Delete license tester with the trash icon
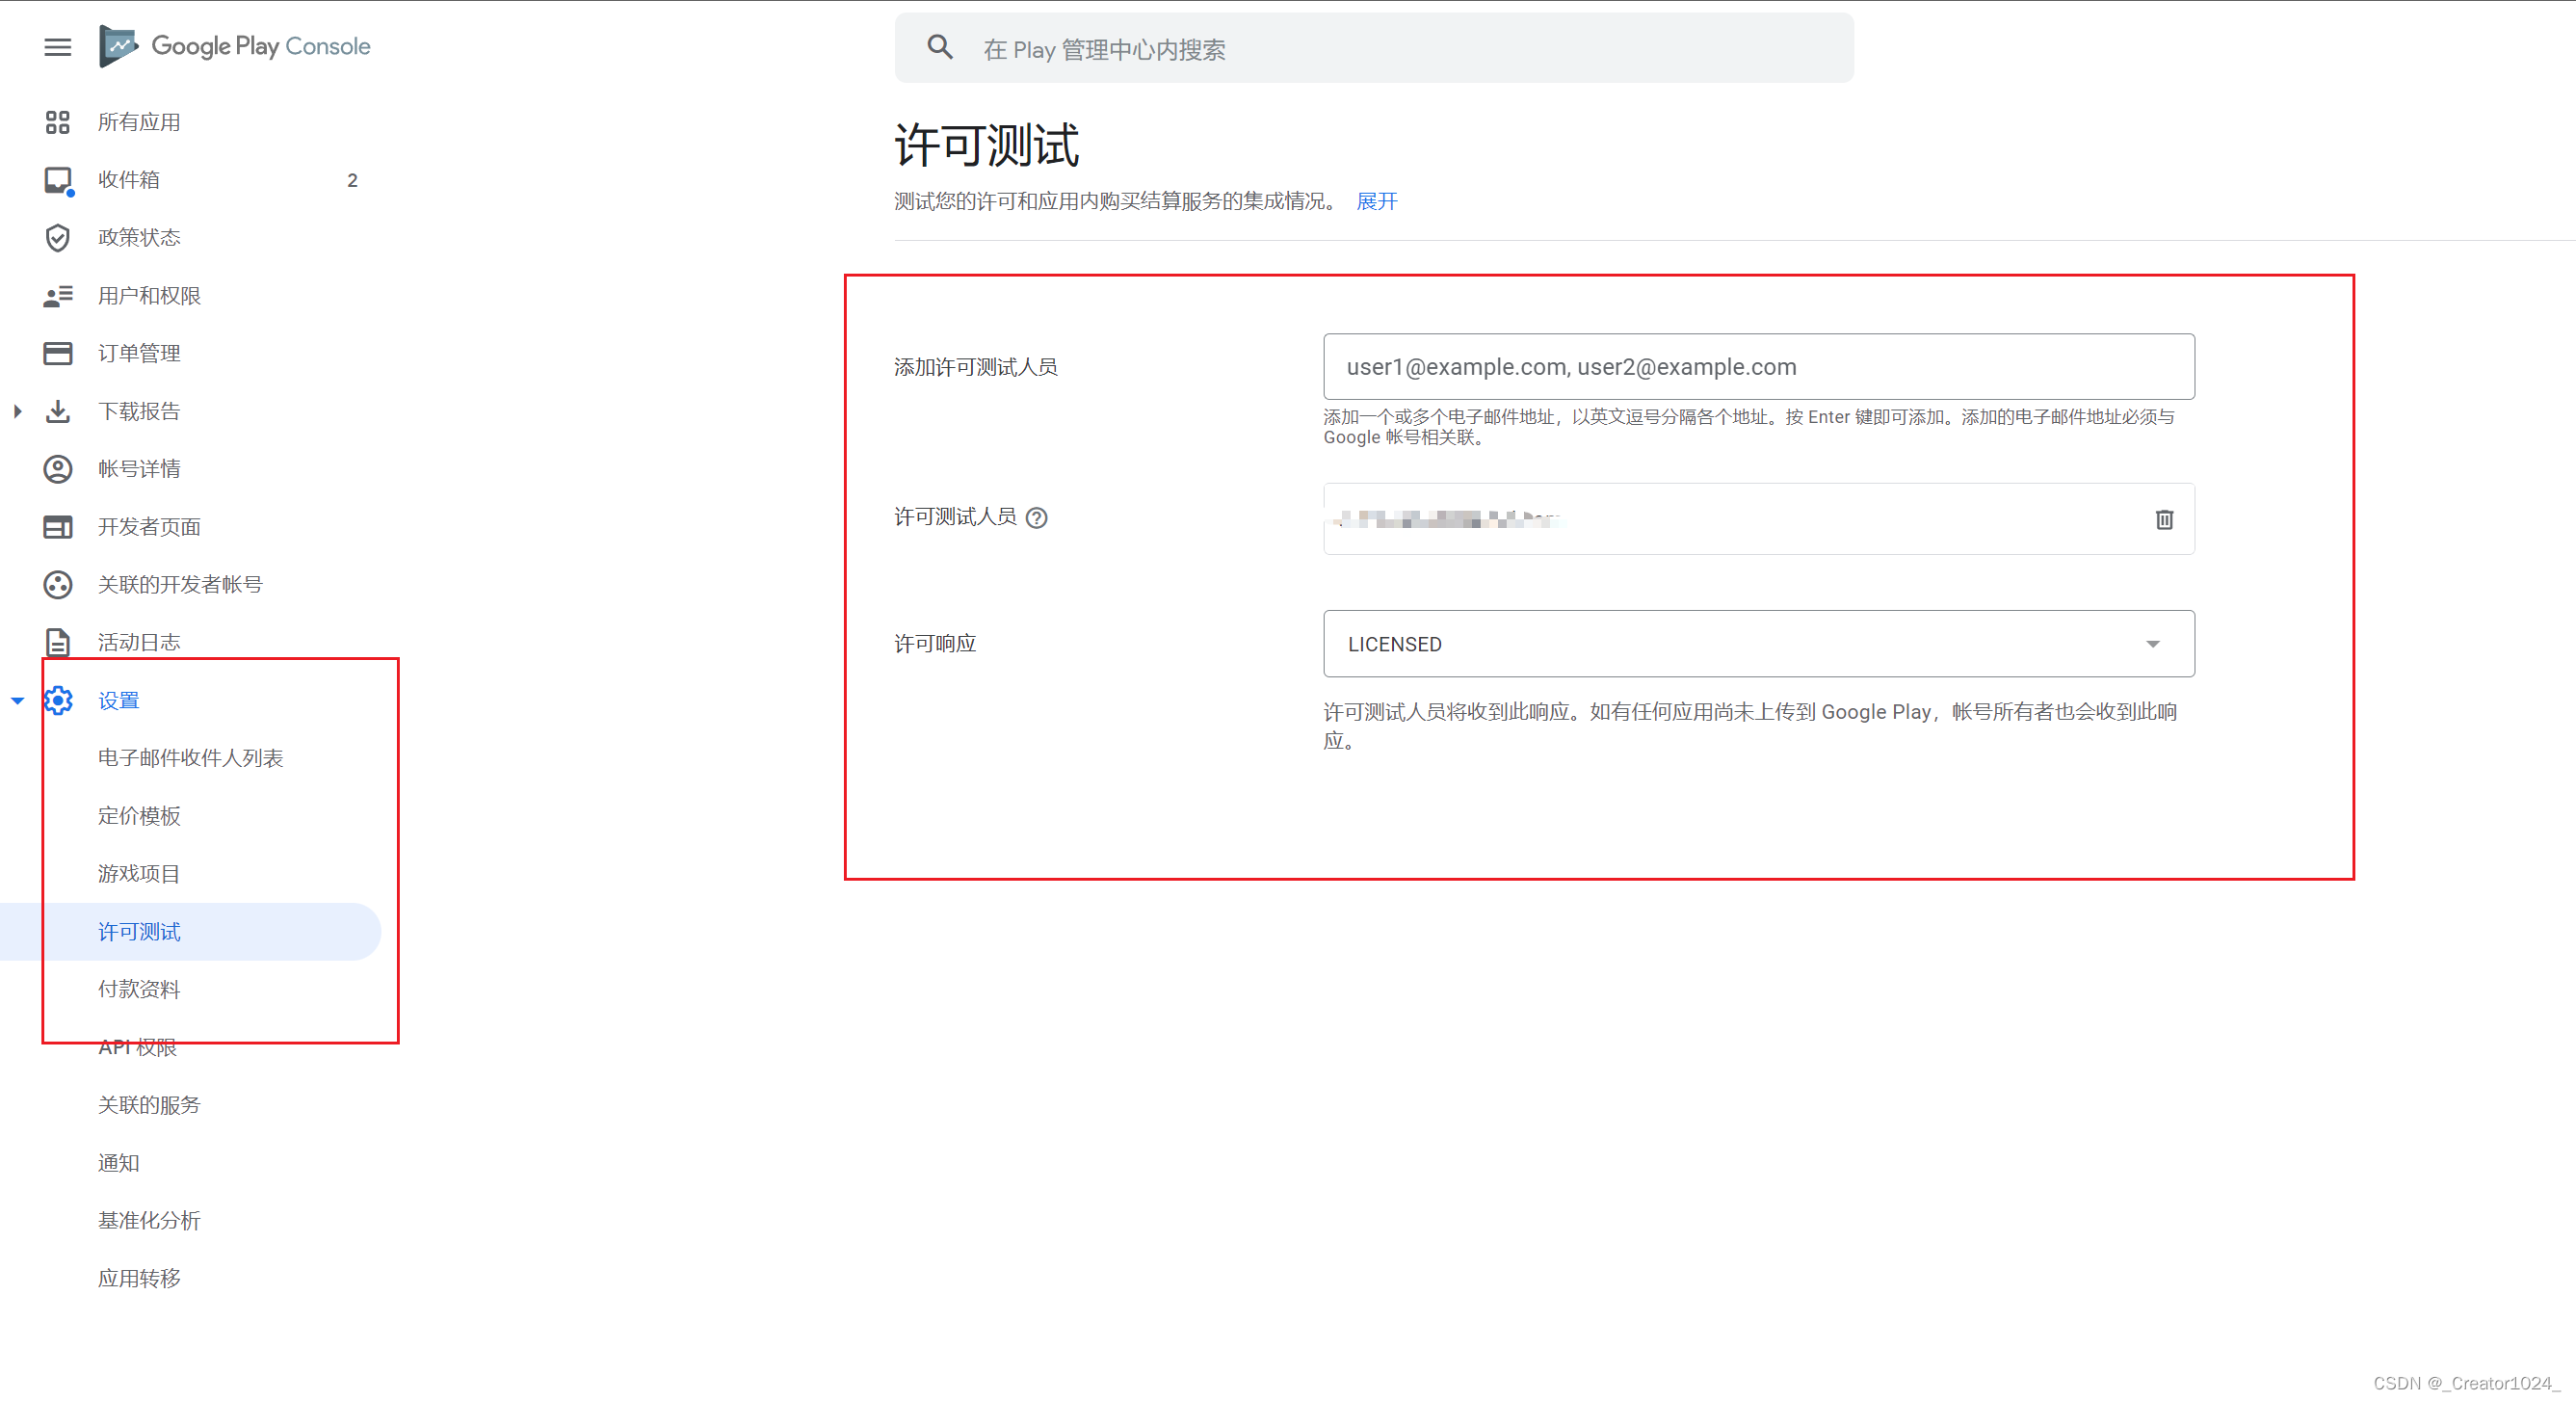The image size is (2576, 1401). (x=2164, y=519)
